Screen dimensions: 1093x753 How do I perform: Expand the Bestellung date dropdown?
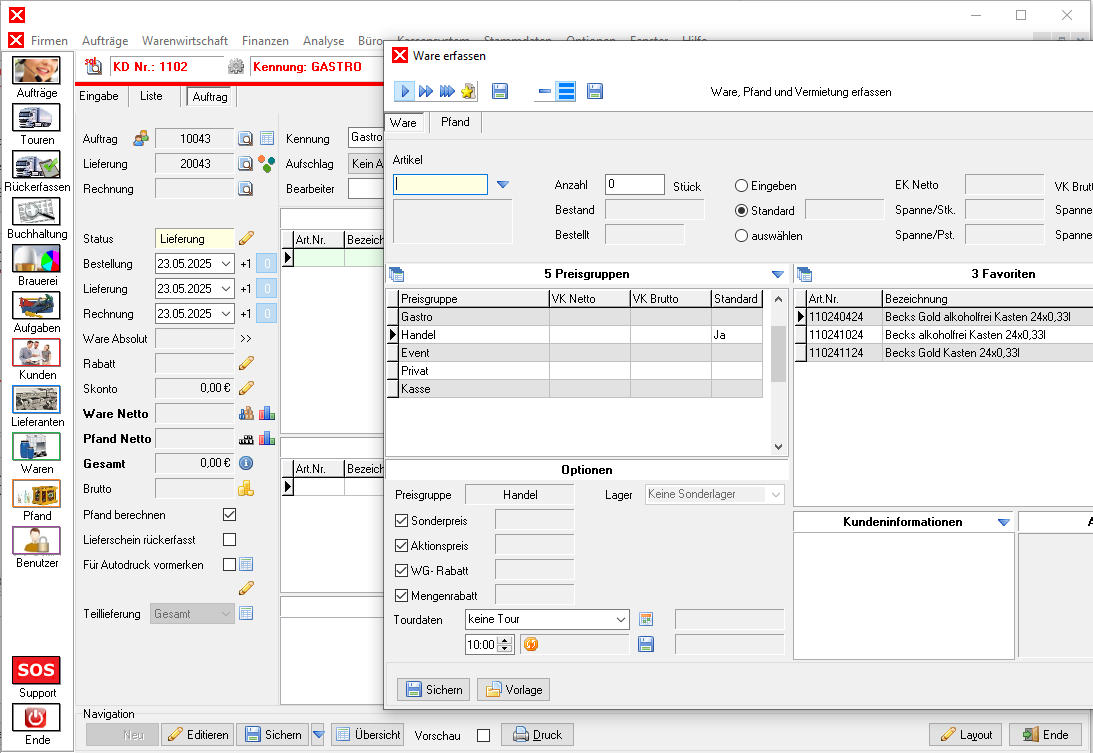226,264
